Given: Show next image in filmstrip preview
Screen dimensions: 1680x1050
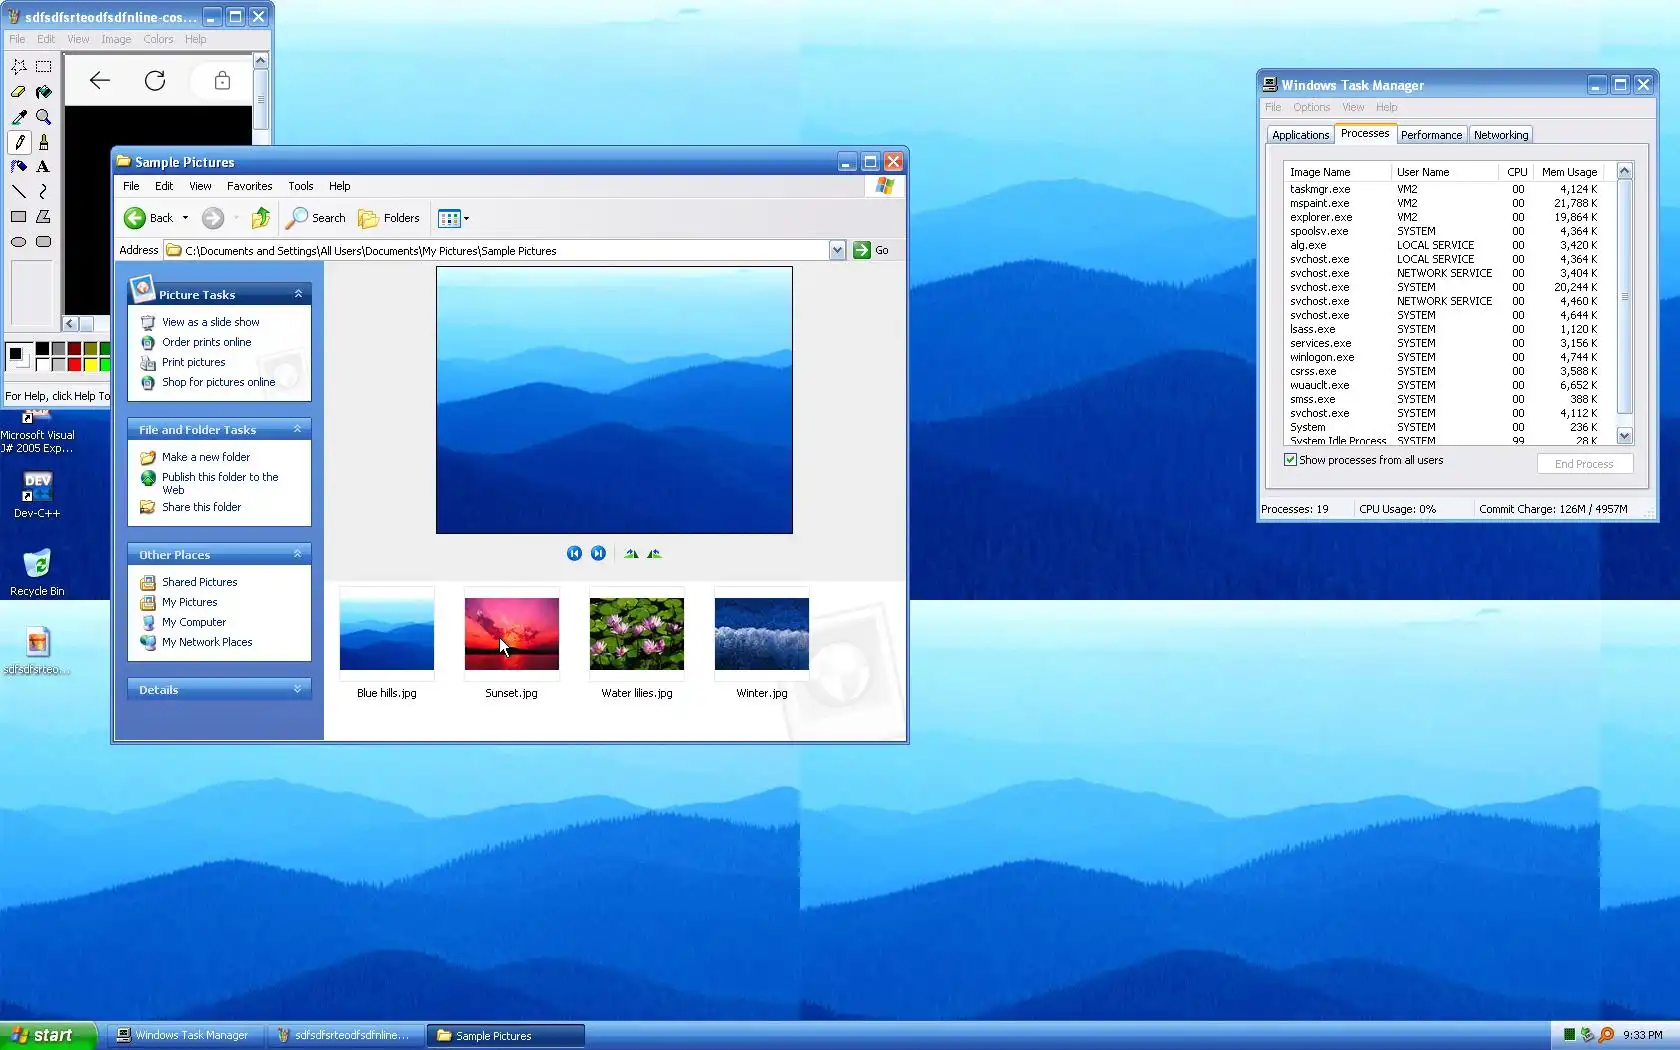Looking at the screenshot, I should [598, 554].
